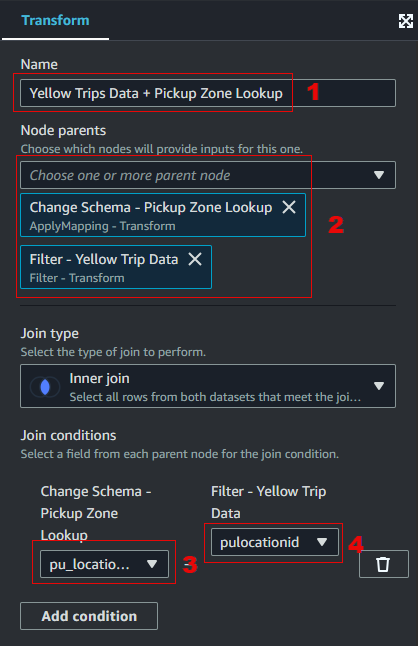Click the Inner join Venn diagram icon
The image size is (418, 646).
click(x=45, y=387)
